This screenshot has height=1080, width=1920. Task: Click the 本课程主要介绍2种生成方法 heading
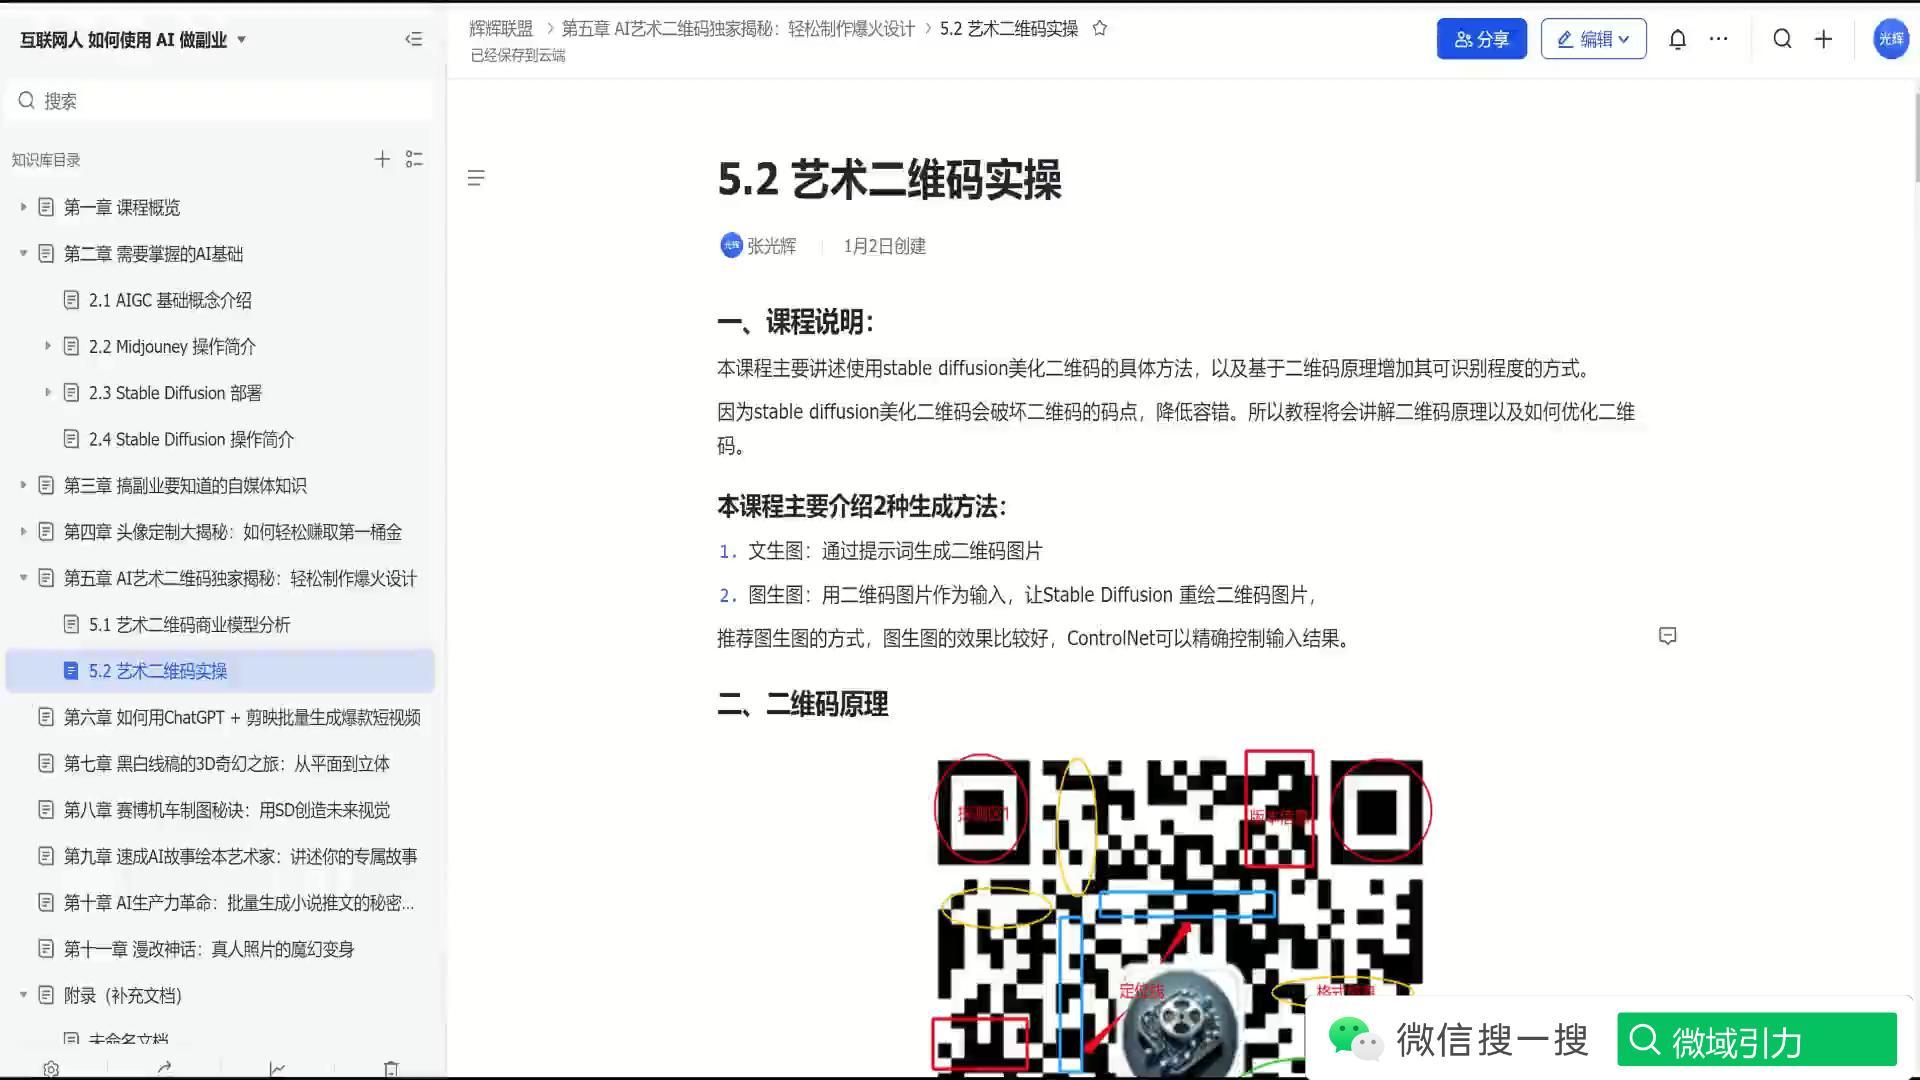pyautogui.click(x=861, y=506)
